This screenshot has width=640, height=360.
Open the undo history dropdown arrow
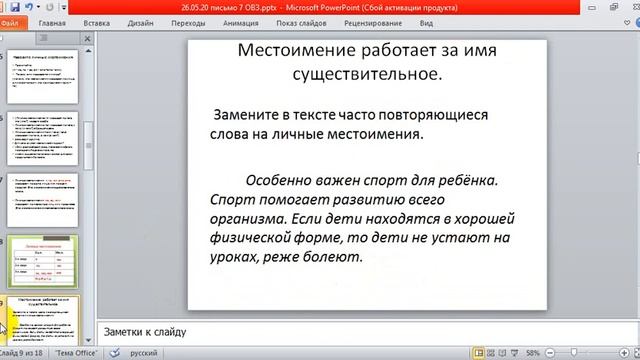pyautogui.click(x=38, y=7)
